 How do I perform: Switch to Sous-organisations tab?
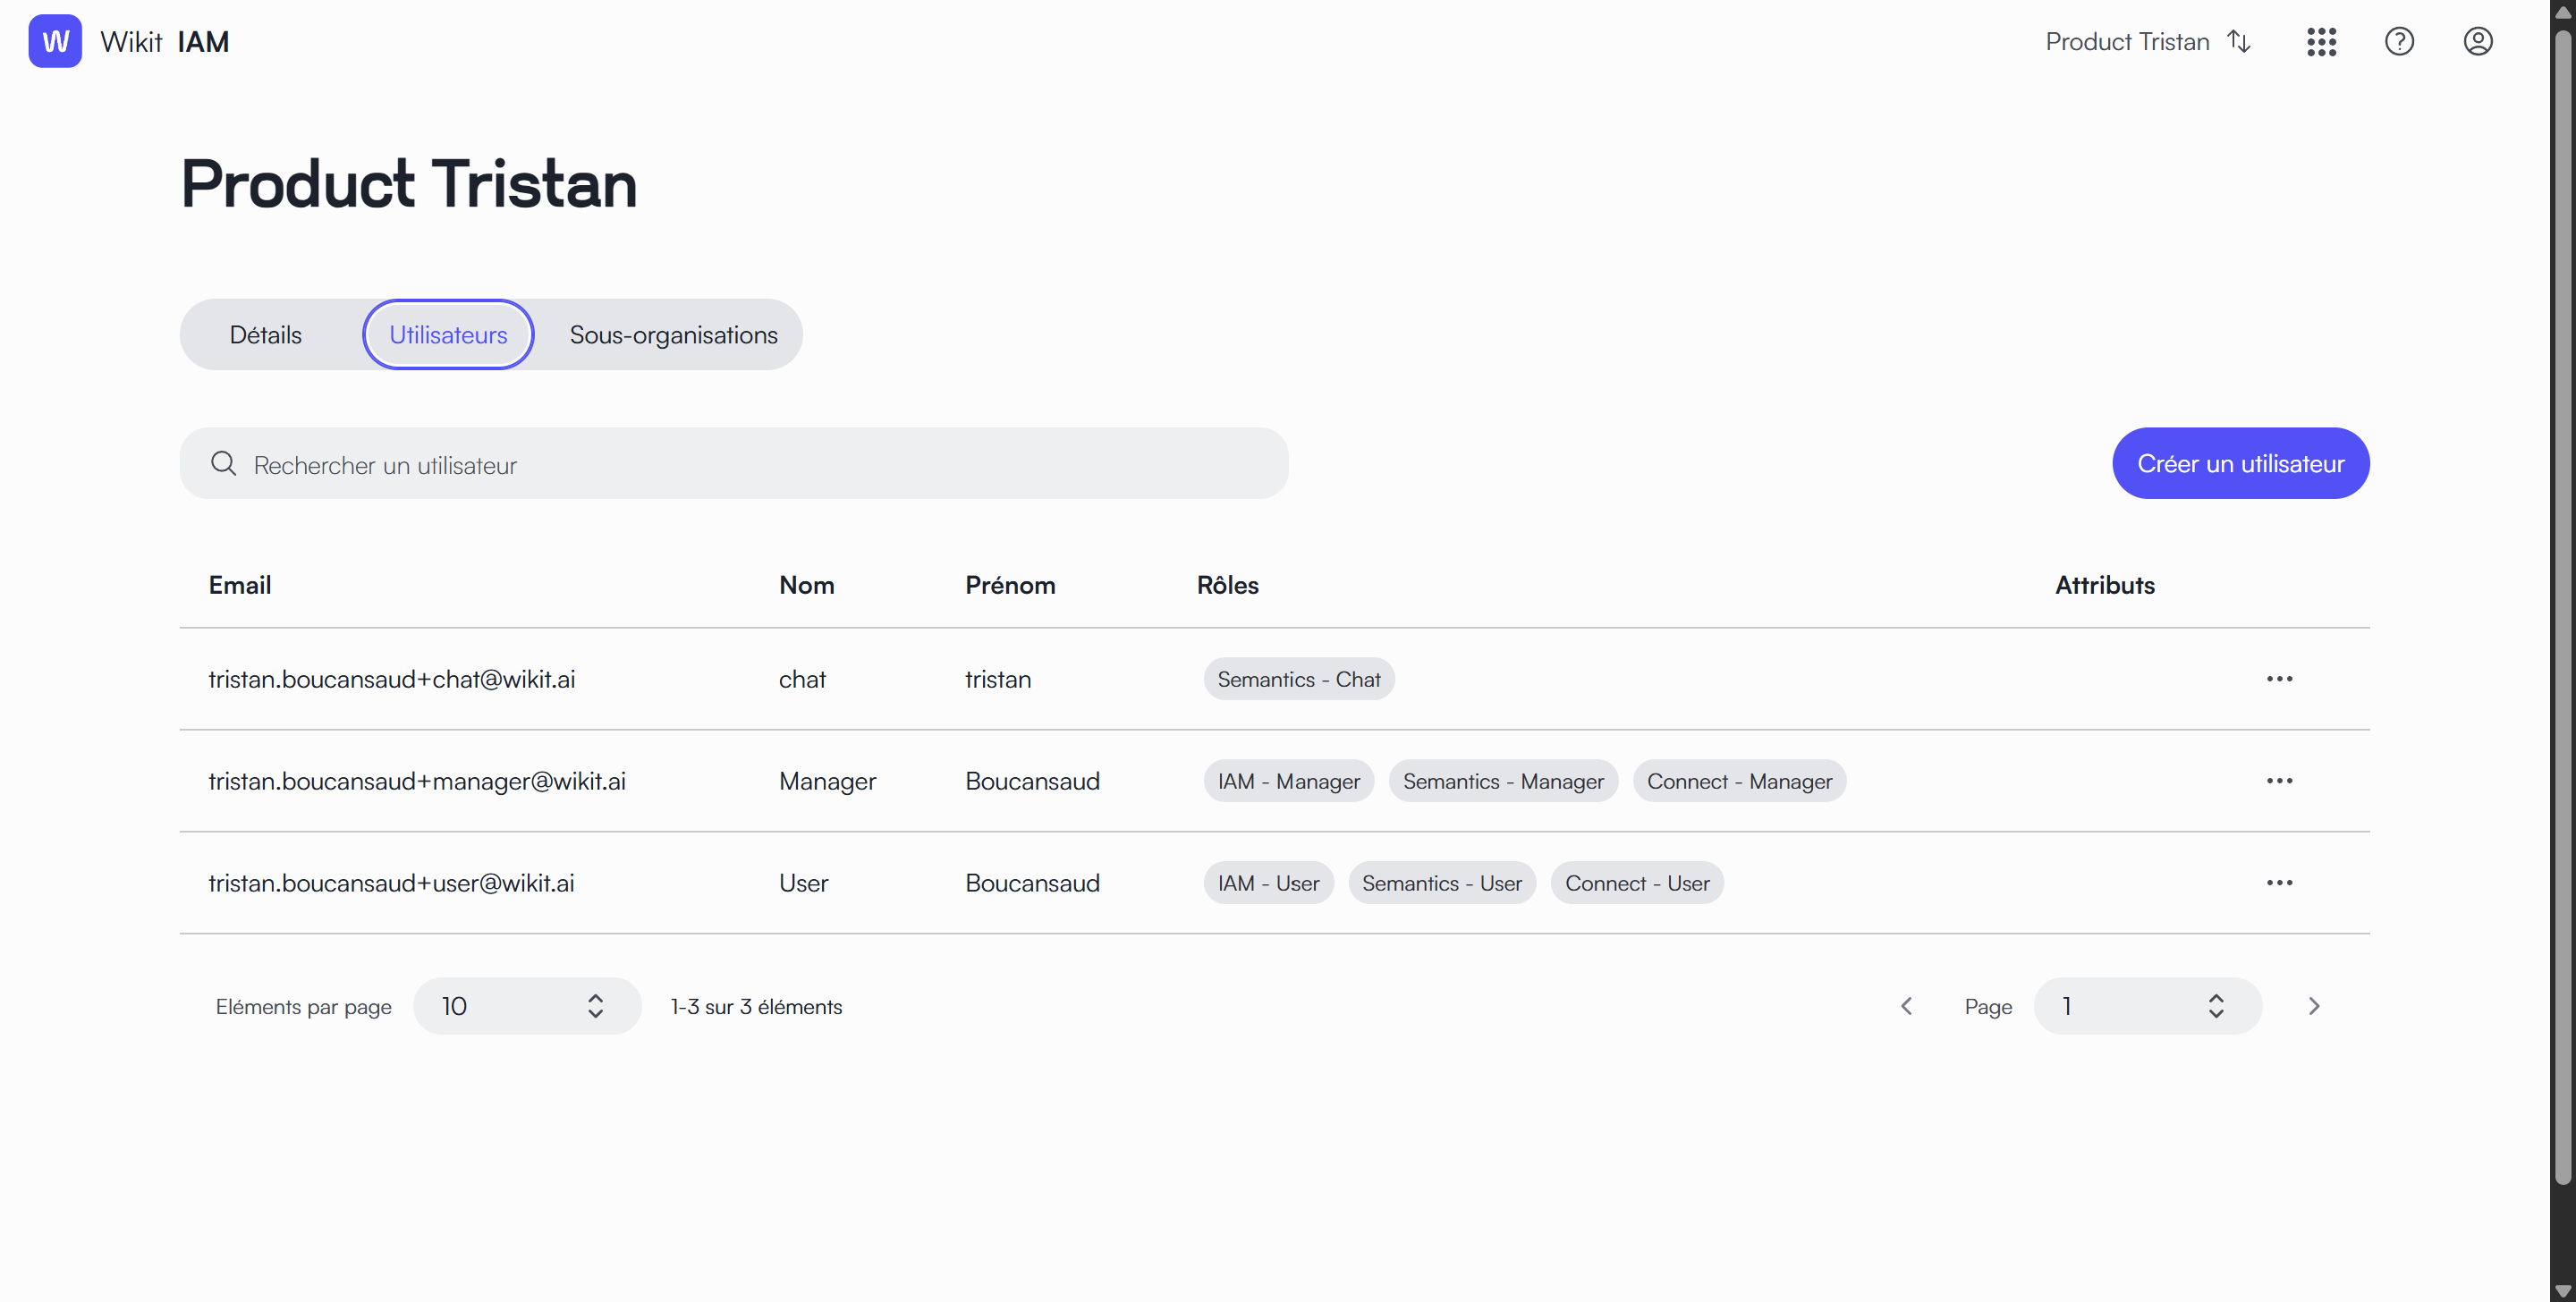pos(673,334)
